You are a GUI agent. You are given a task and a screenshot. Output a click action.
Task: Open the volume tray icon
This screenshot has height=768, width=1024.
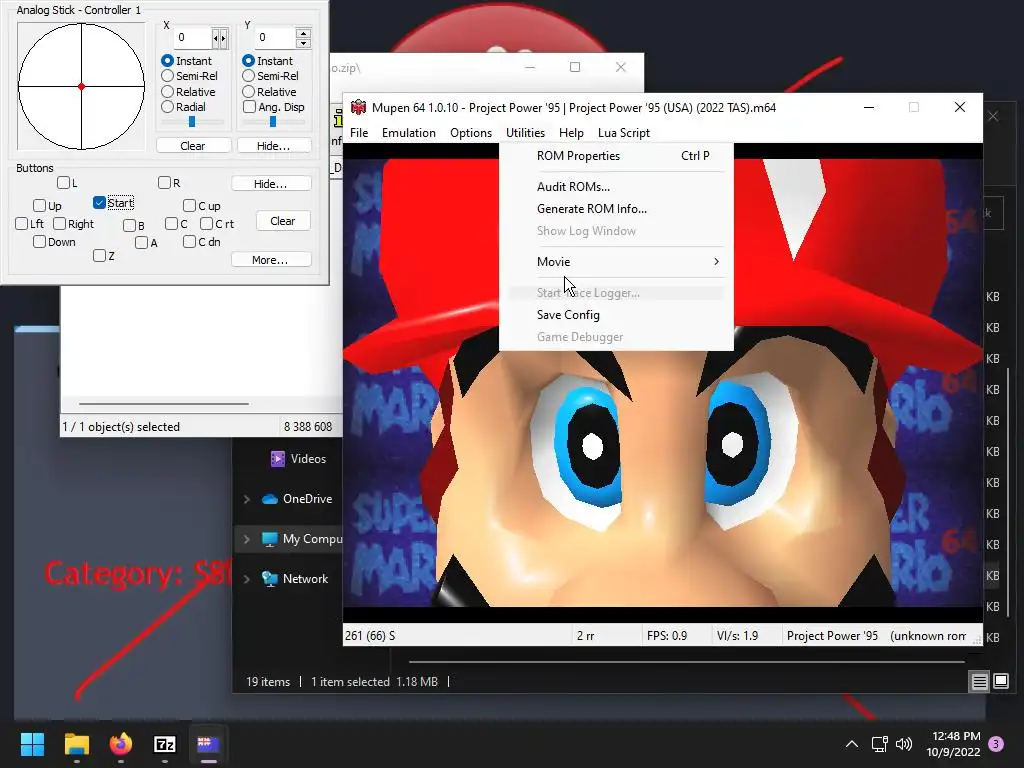(x=904, y=744)
